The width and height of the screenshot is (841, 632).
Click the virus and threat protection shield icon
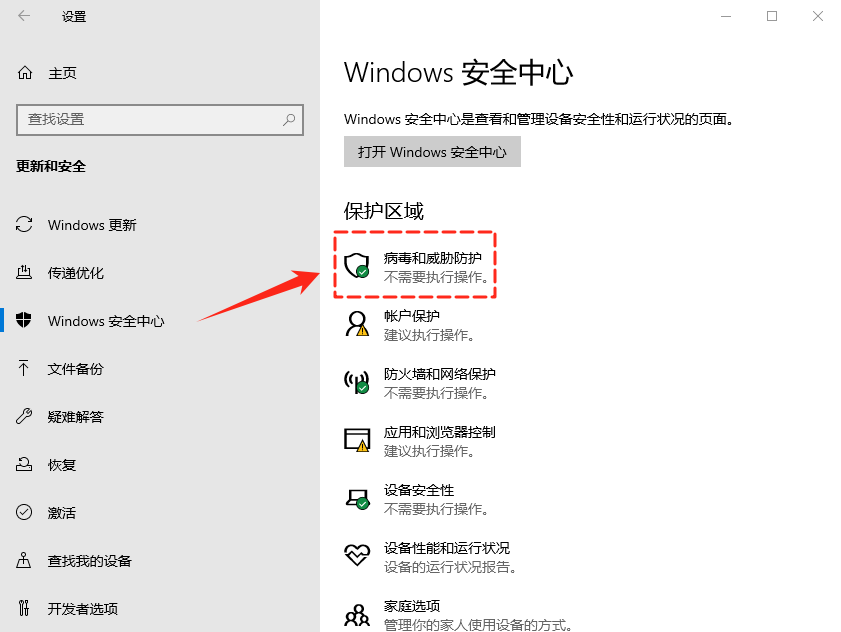pyautogui.click(x=356, y=265)
